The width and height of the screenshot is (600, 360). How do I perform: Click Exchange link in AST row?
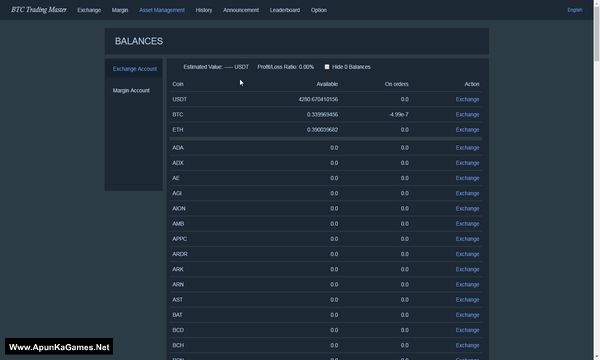[x=467, y=300]
